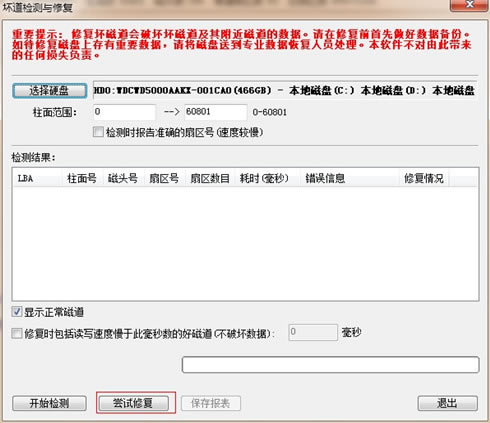Select the LBA column header
490x423 pixels.
click(37, 178)
